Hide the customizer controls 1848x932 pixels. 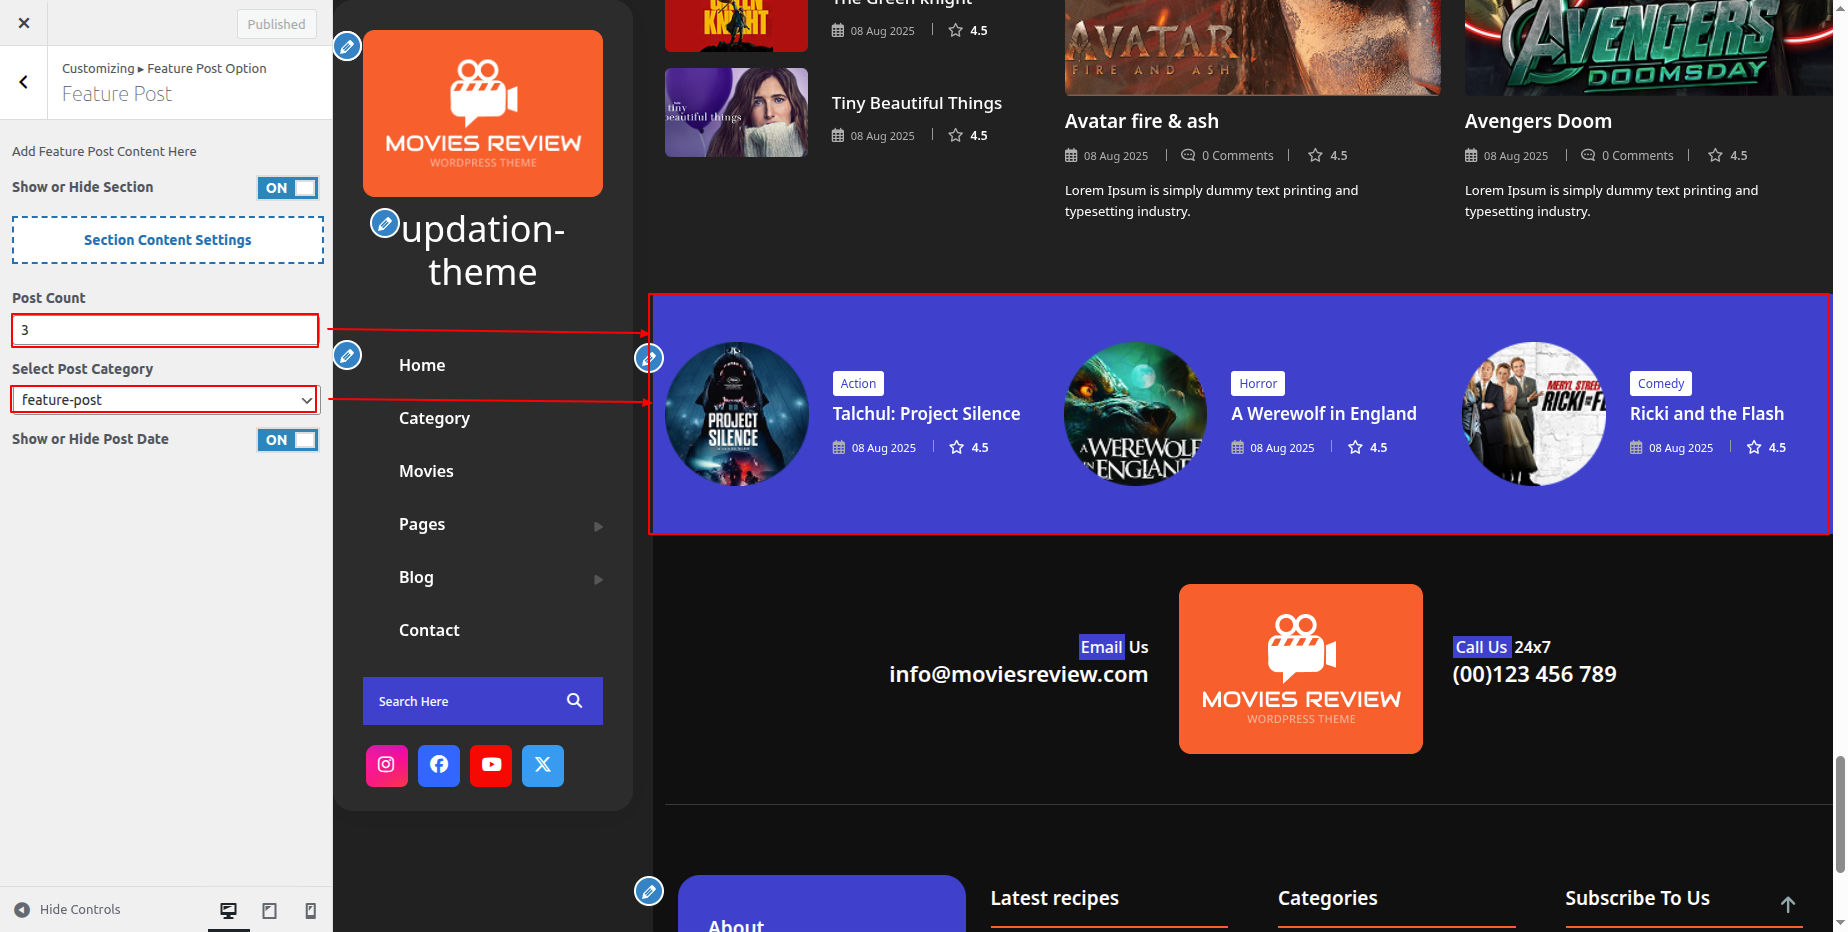[x=68, y=910]
